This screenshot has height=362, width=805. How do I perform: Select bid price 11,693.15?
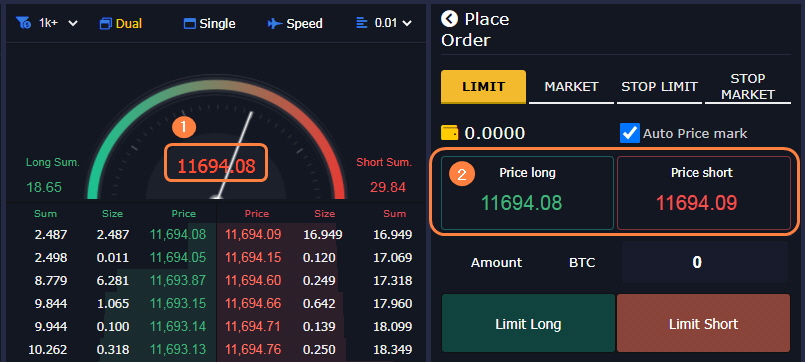[x=178, y=303]
